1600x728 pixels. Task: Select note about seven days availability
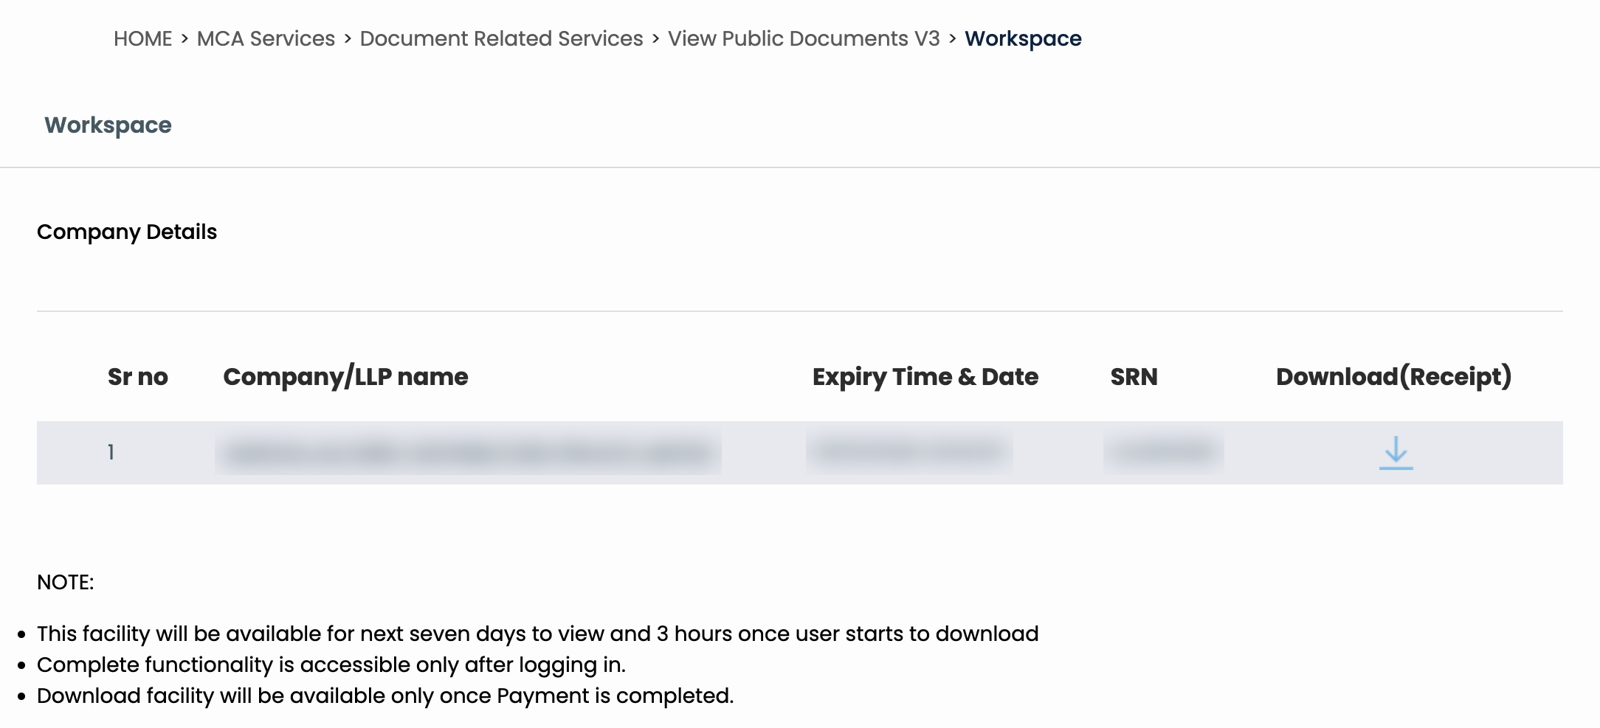[x=538, y=634]
